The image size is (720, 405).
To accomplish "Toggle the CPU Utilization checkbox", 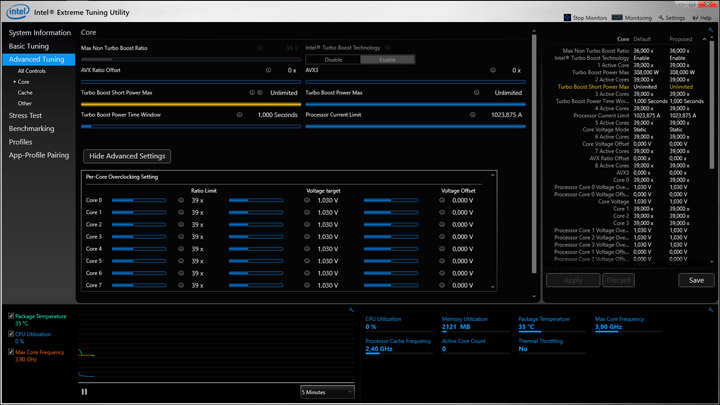I will [11, 335].
